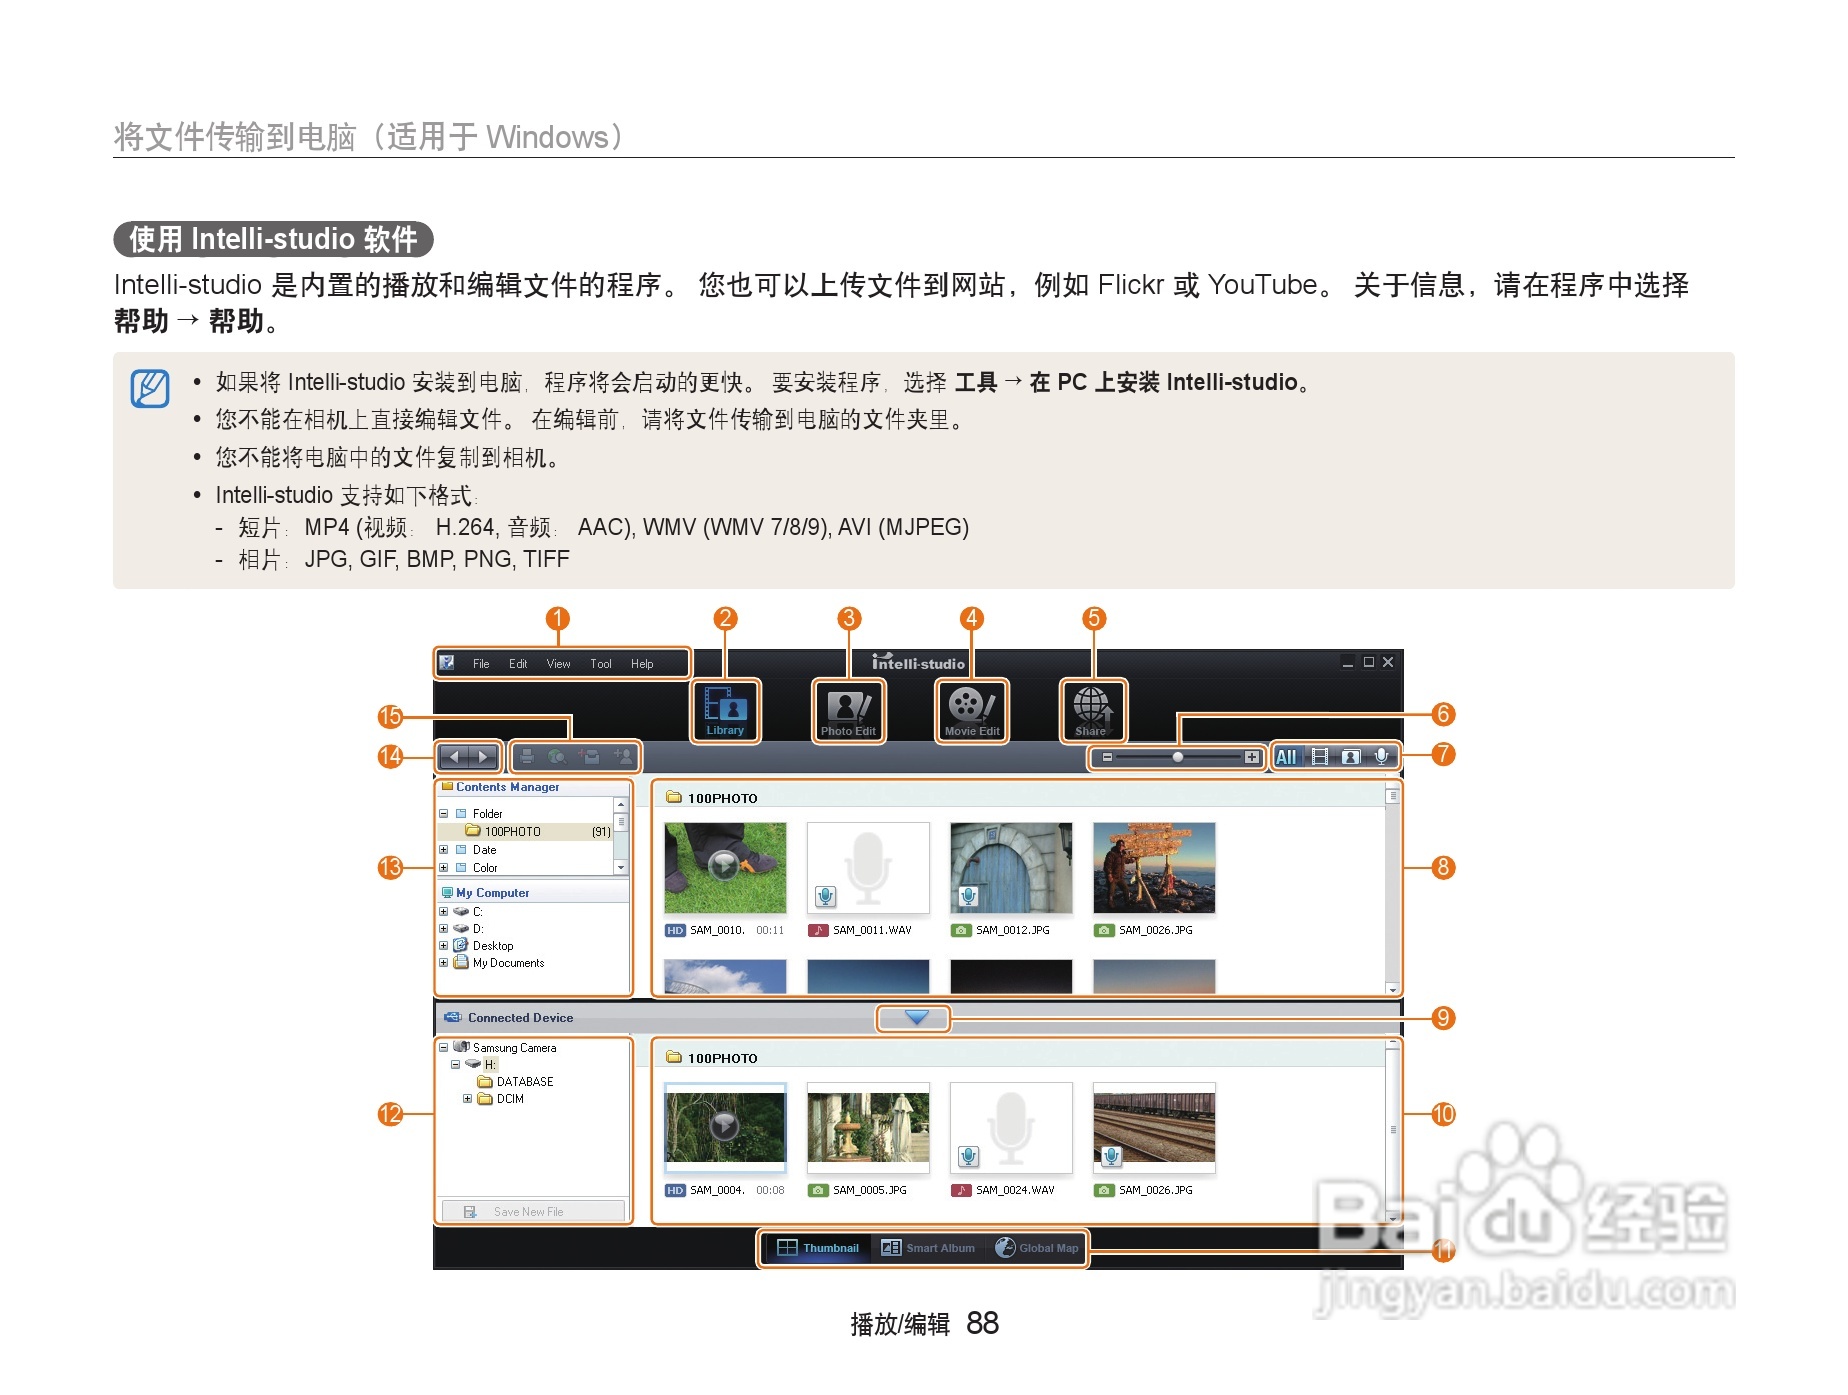Expand the Date tree node
This screenshot has height=1395, width=1848.
(x=444, y=849)
